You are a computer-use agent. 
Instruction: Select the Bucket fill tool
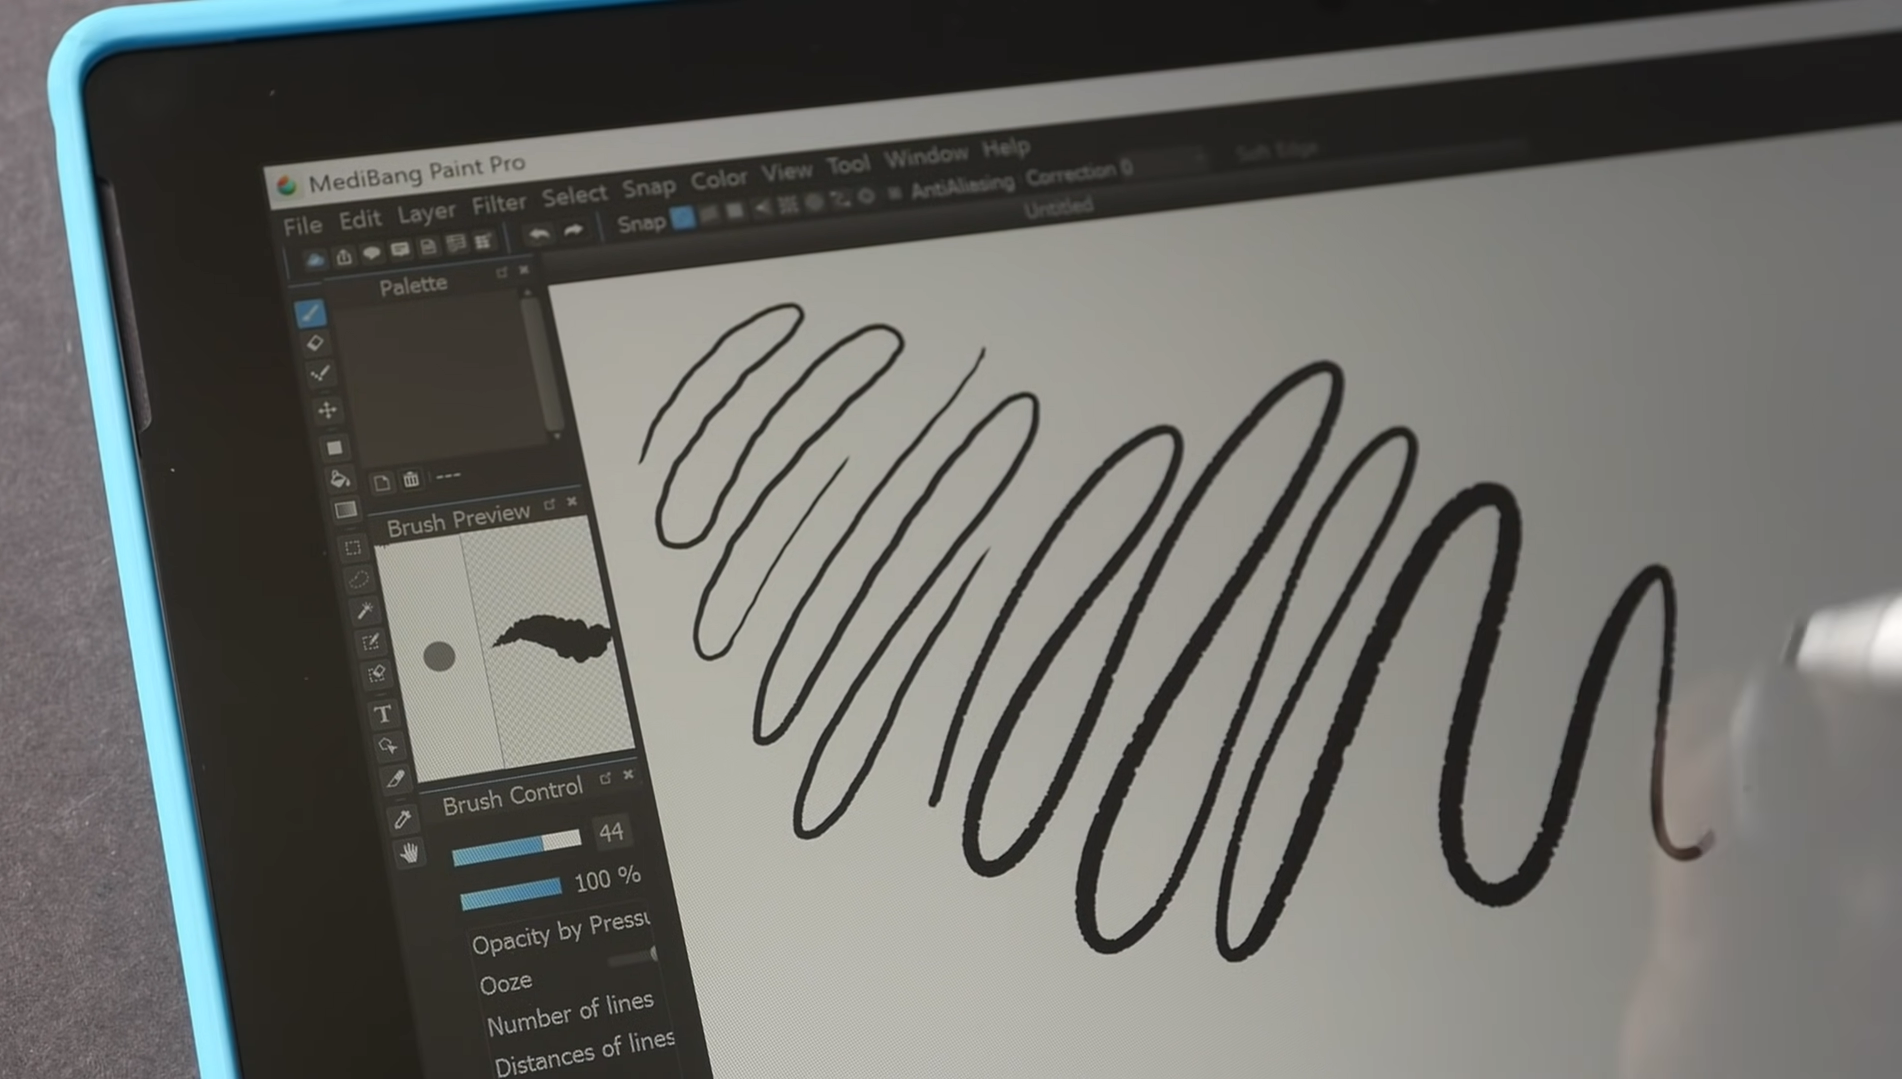point(340,479)
